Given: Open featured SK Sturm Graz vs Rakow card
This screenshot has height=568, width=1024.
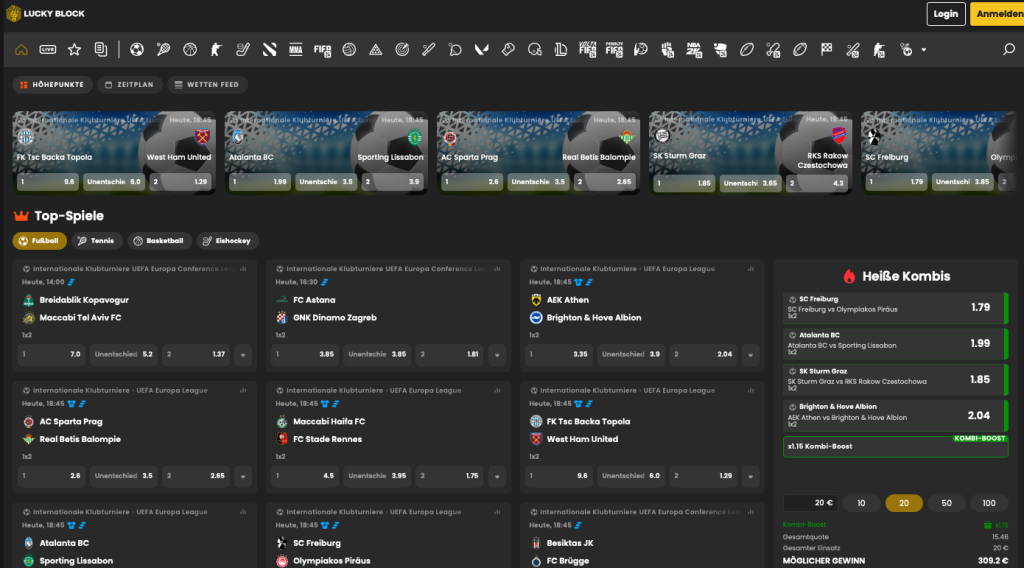Looking at the screenshot, I should point(750,153).
